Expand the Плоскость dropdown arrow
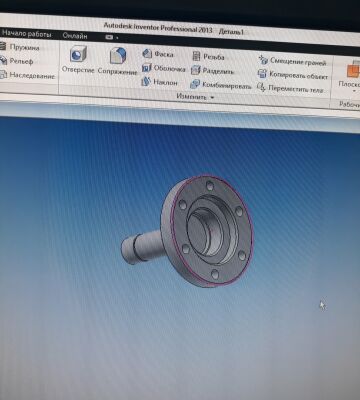Image resolution: width=360 pixels, height=400 pixels. (x=355, y=91)
